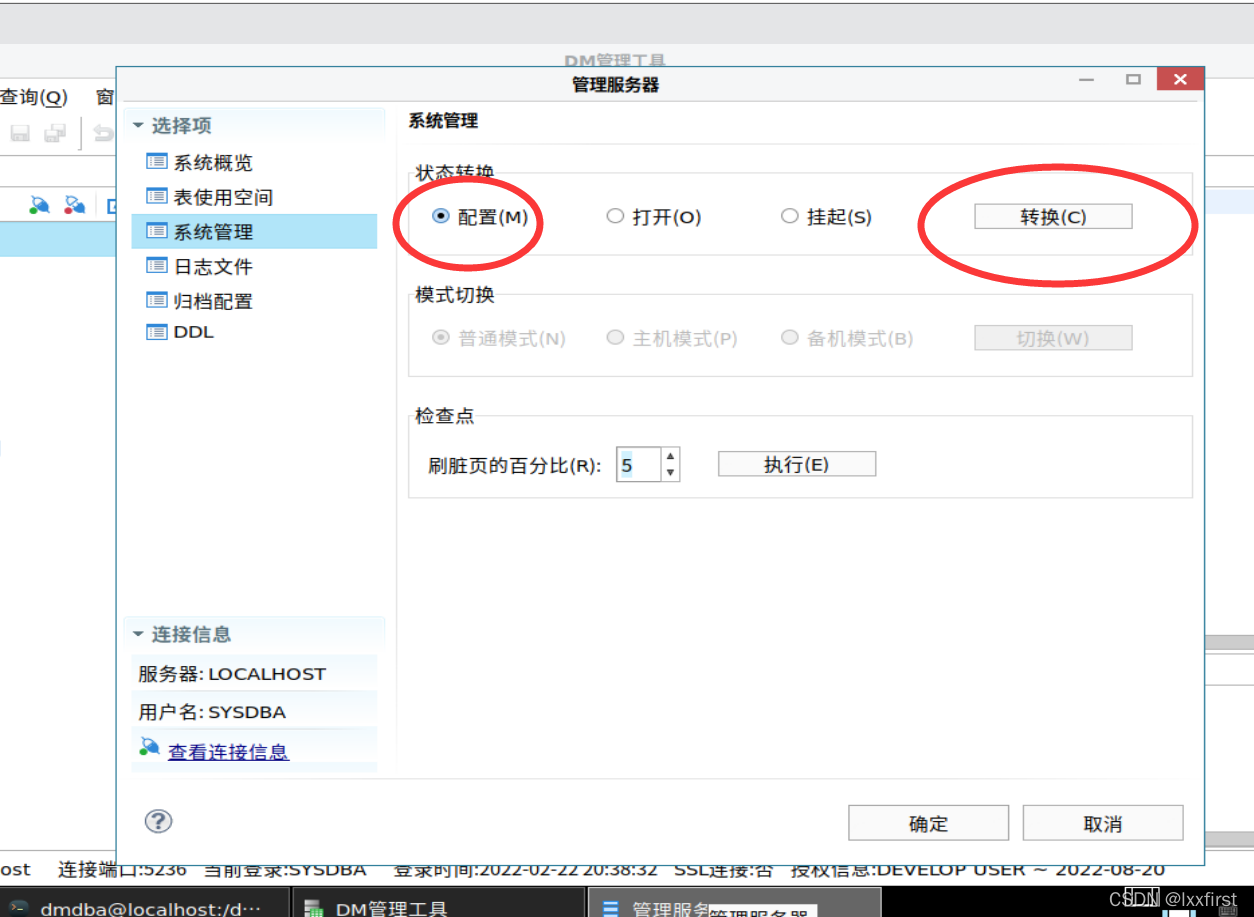The width and height of the screenshot is (1254, 917).
Task: Maximize the 管理服务器 dialog
Action: 1133,80
